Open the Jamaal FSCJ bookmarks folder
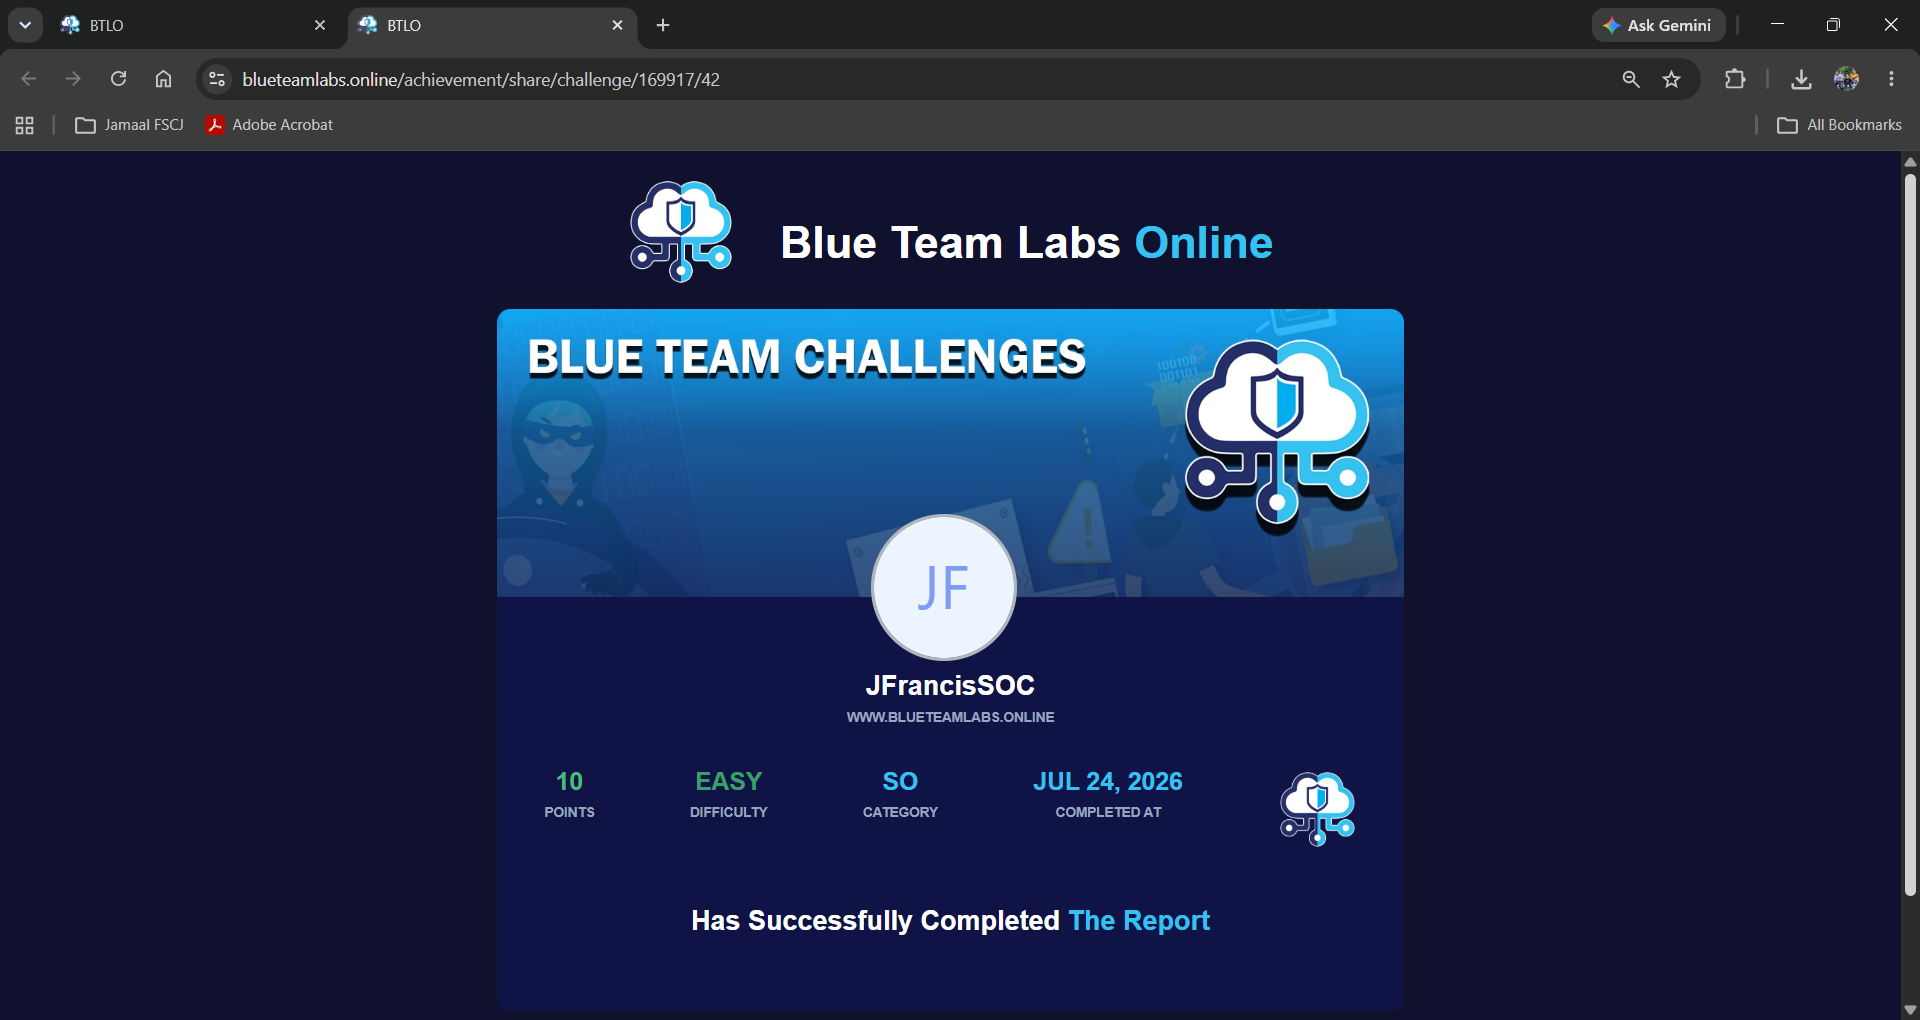The width and height of the screenshot is (1920, 1020). [130, 125]
